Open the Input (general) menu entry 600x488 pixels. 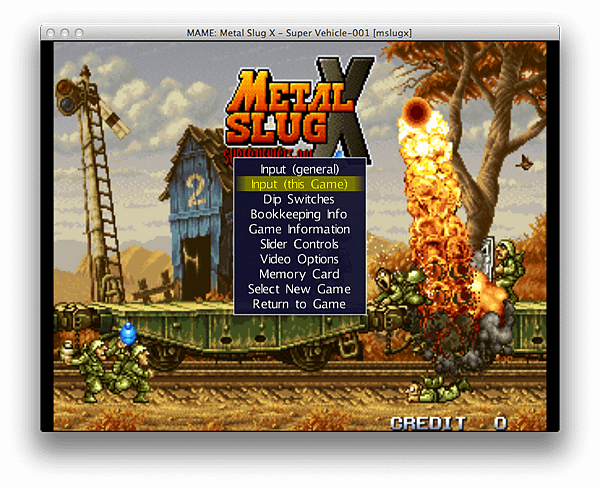click(300, 169)
